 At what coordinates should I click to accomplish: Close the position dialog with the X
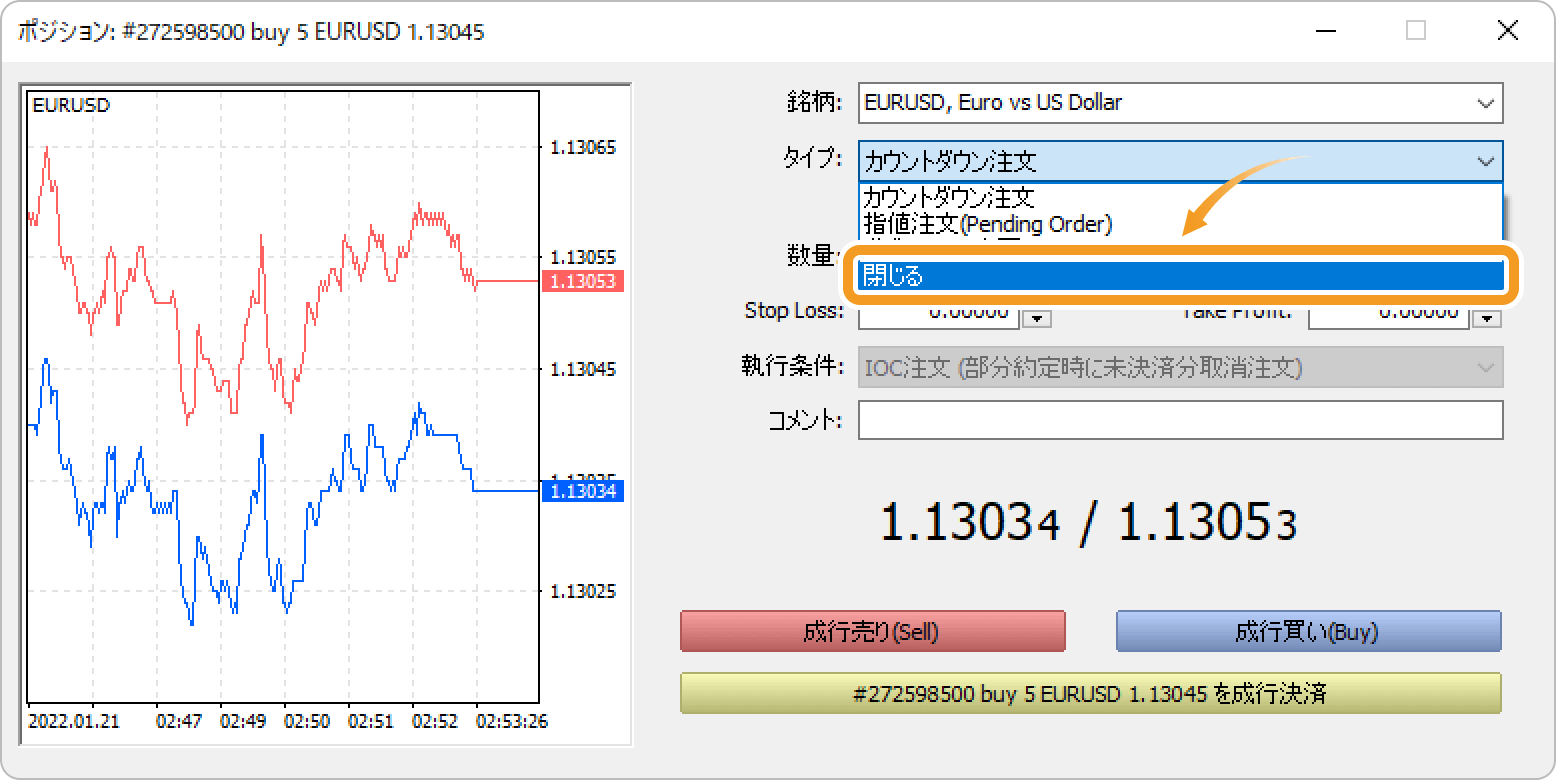(1507, 31)
